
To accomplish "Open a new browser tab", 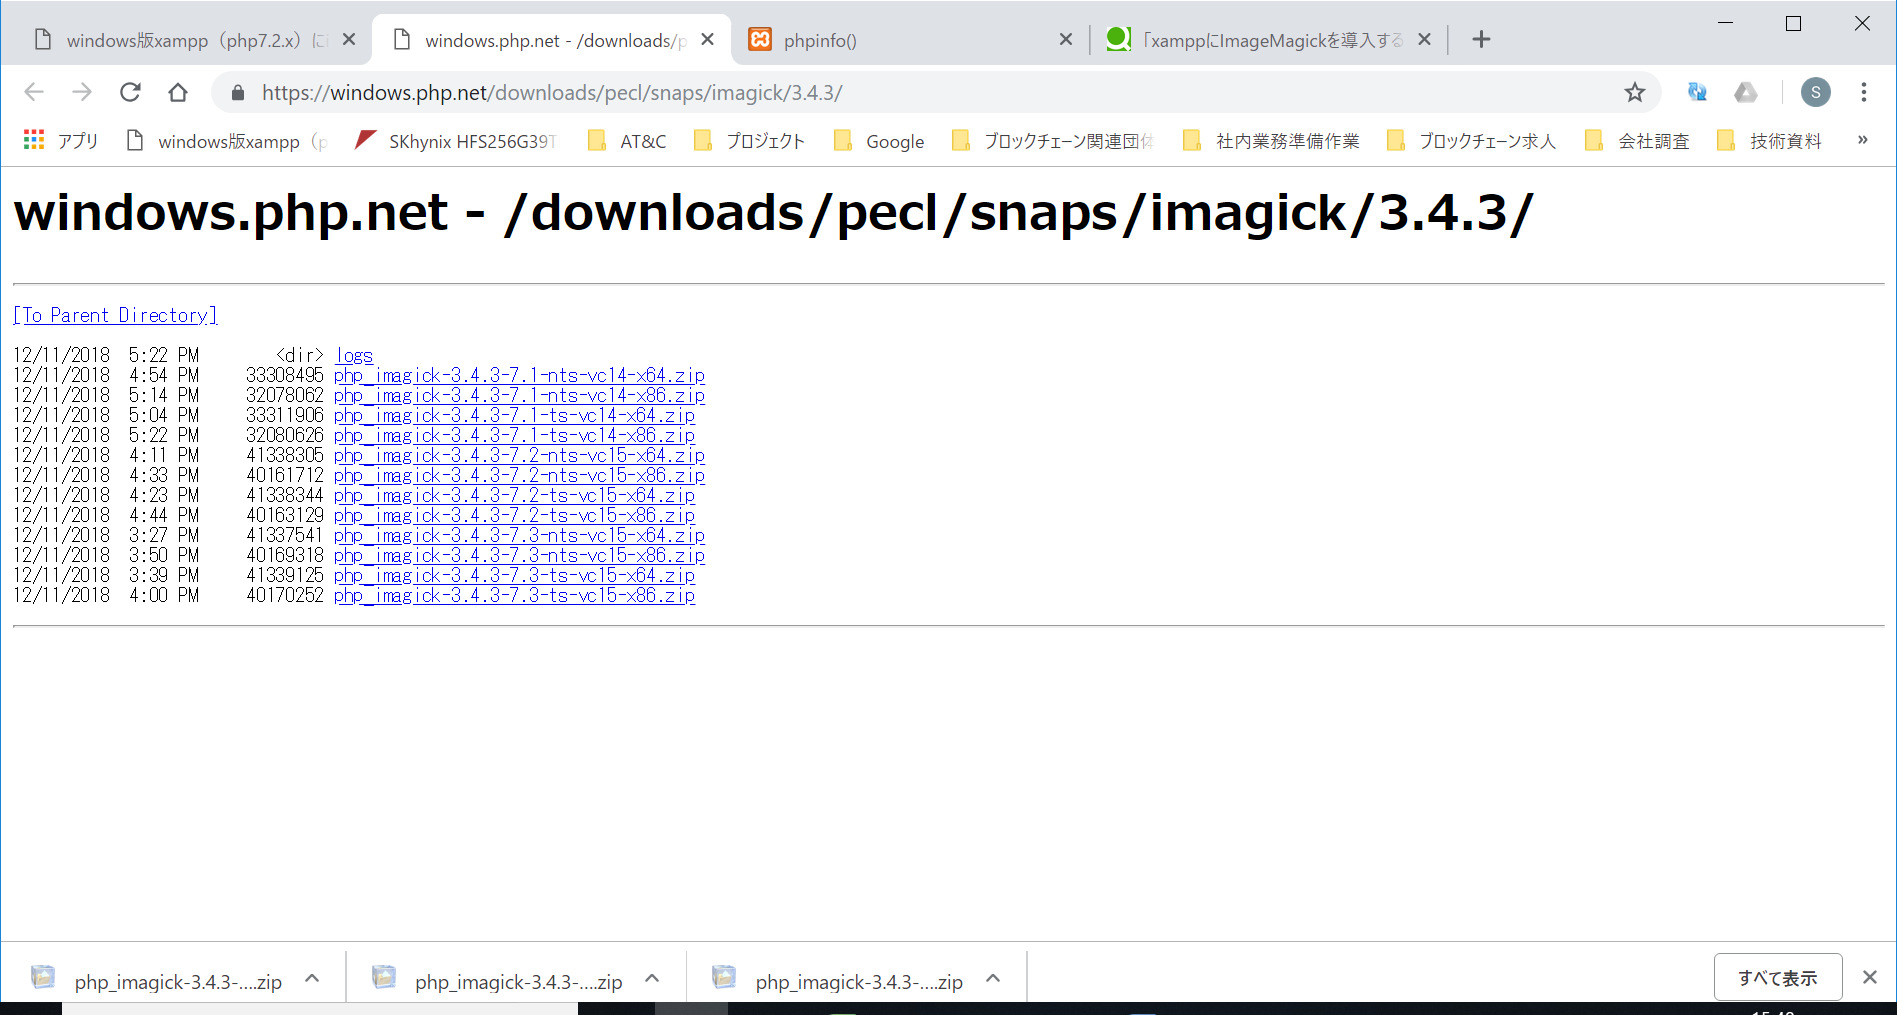I will click(1481, 39).
